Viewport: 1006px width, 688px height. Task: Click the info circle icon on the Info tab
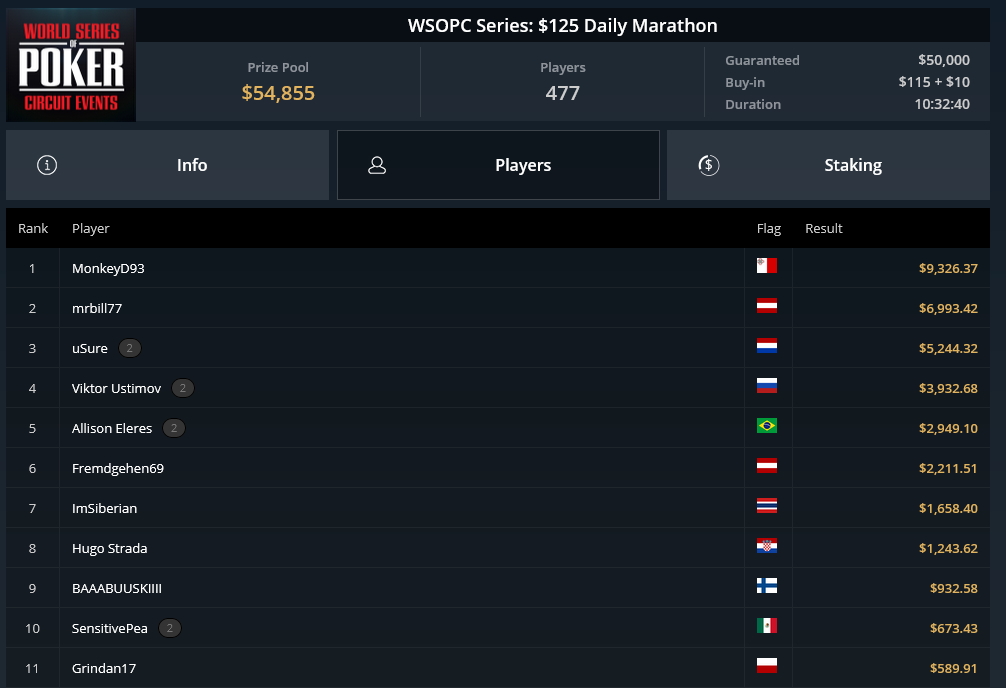tap(47, 165)
